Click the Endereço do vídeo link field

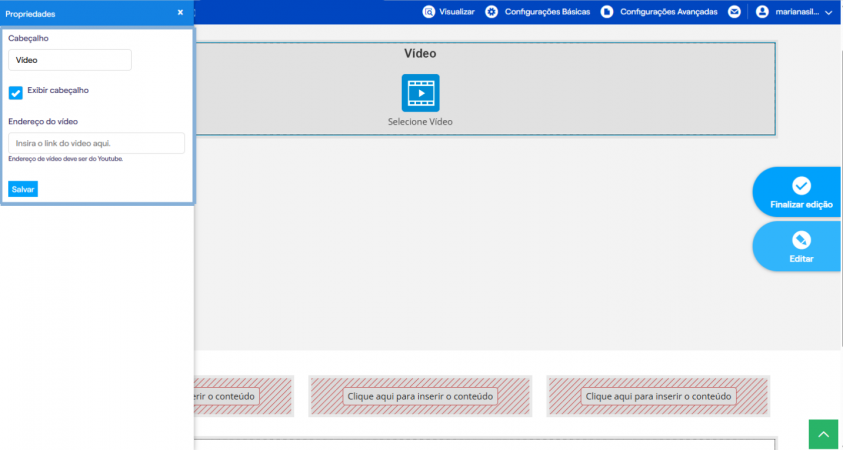(97, 144)
